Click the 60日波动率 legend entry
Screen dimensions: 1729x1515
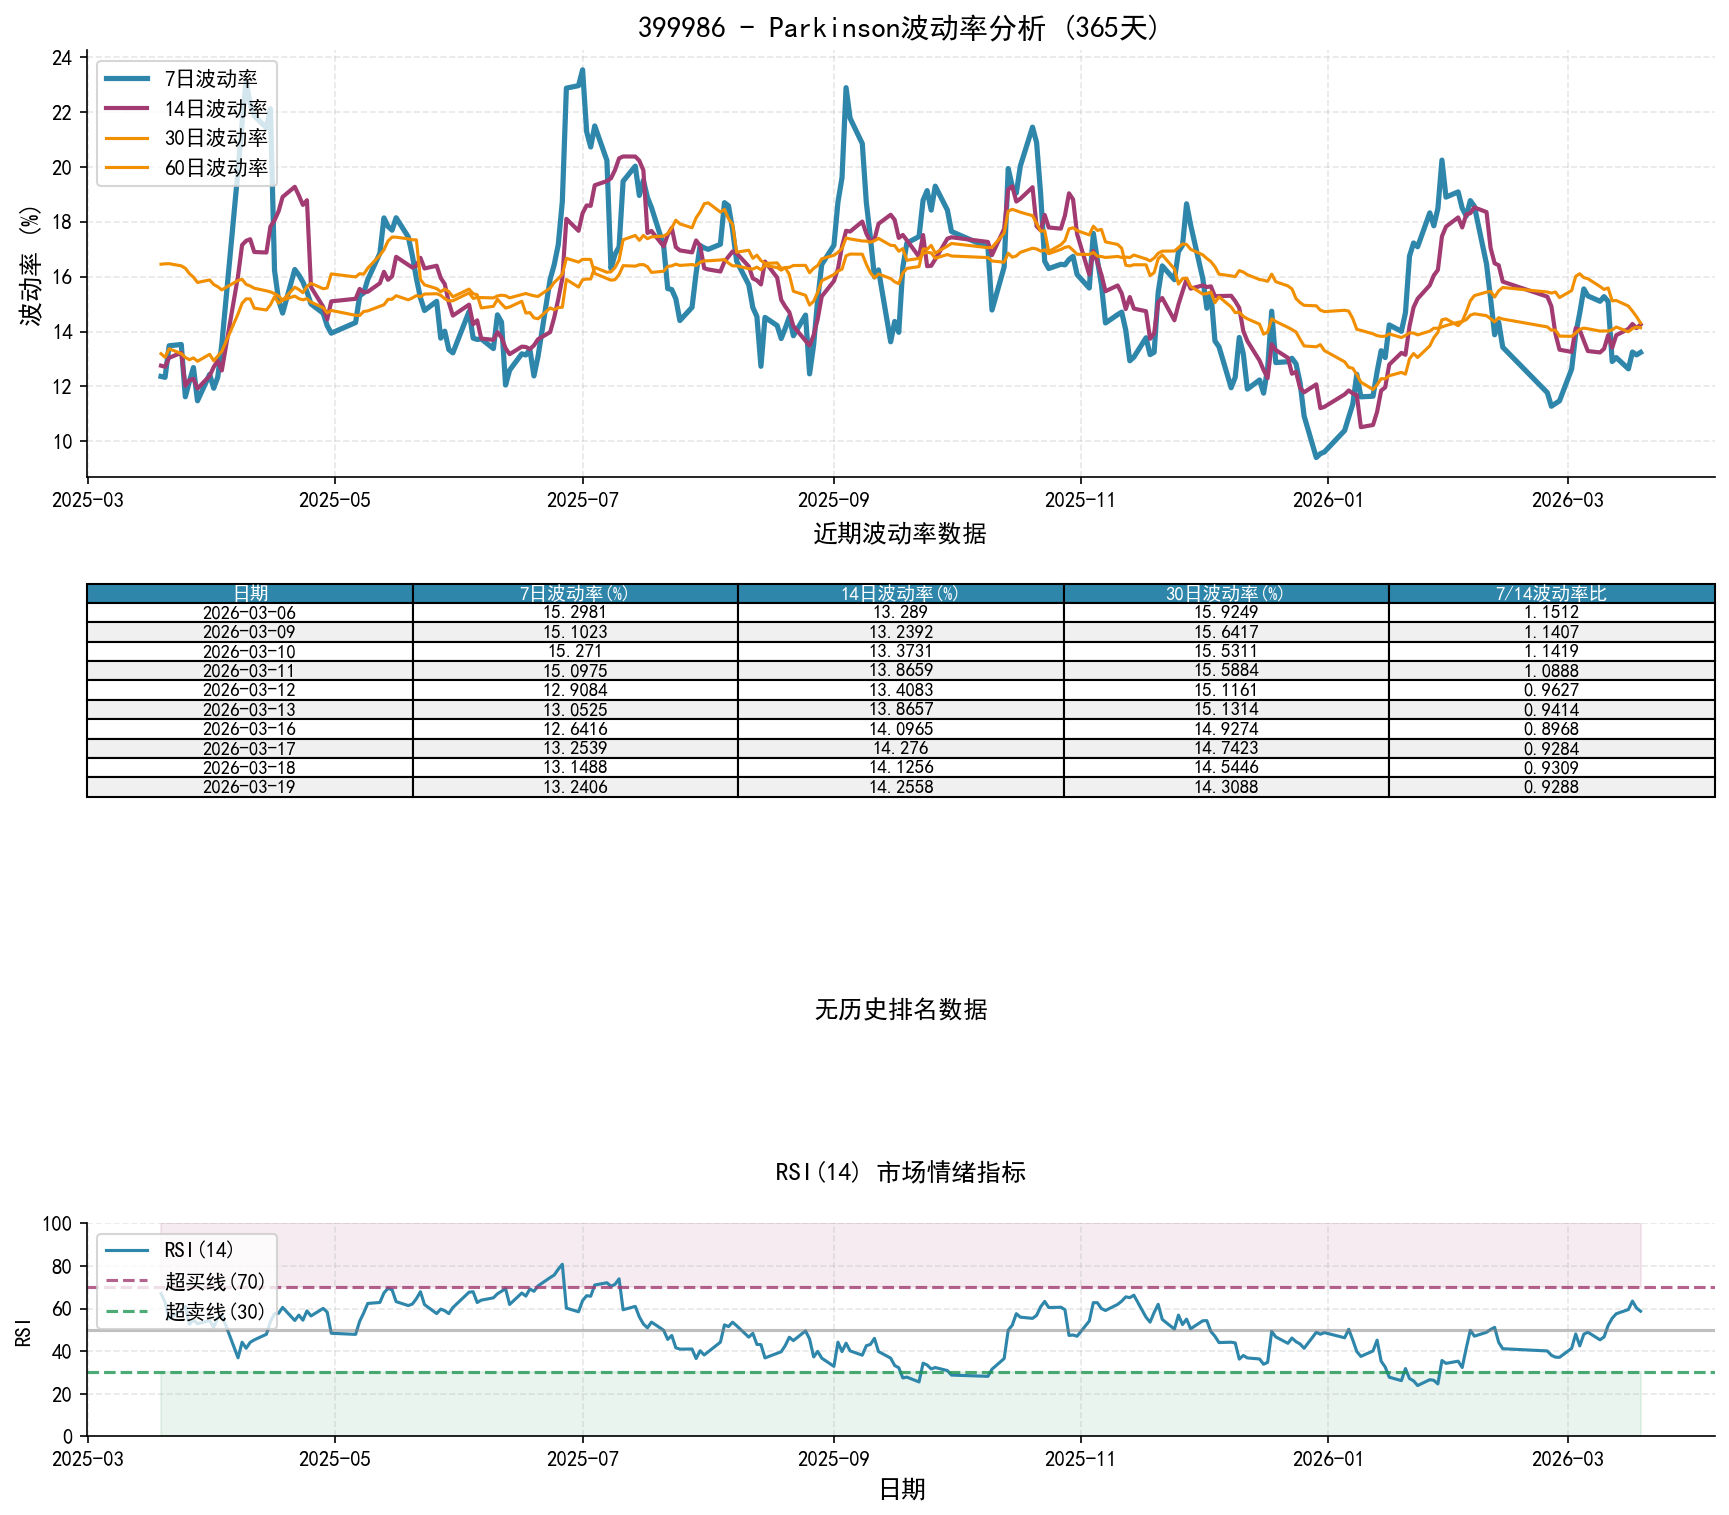(x=215, y=168)
